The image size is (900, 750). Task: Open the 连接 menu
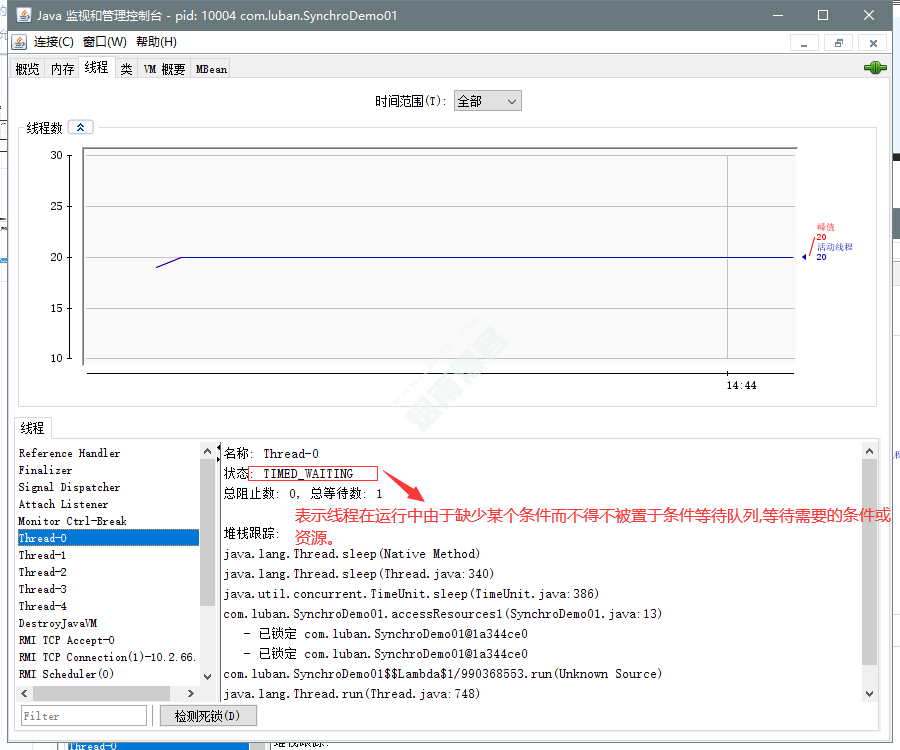tap(53, 42)
